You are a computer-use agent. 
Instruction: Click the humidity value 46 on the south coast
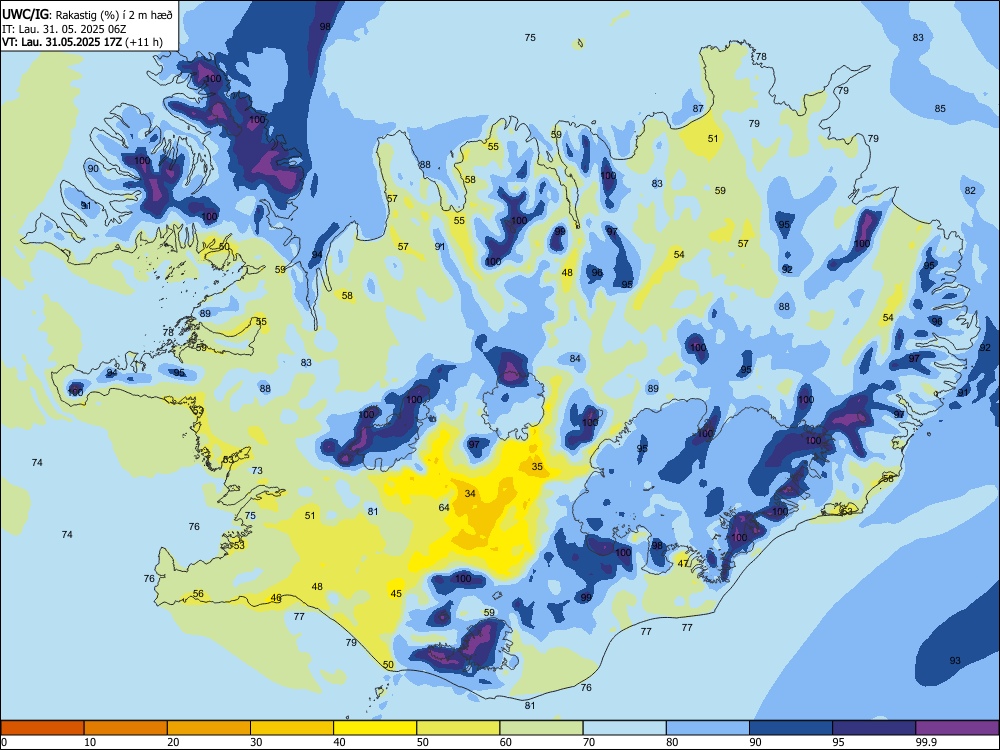point(276,598)
